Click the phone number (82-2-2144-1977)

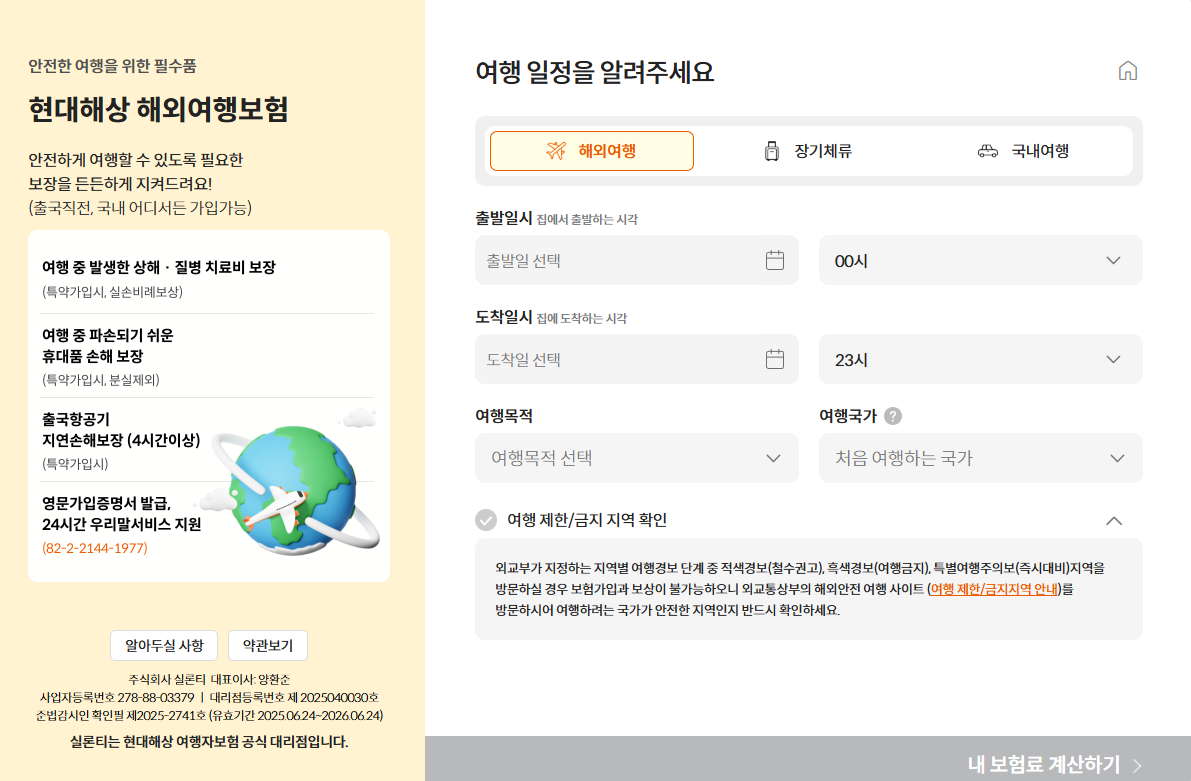[x=95, y=548]
